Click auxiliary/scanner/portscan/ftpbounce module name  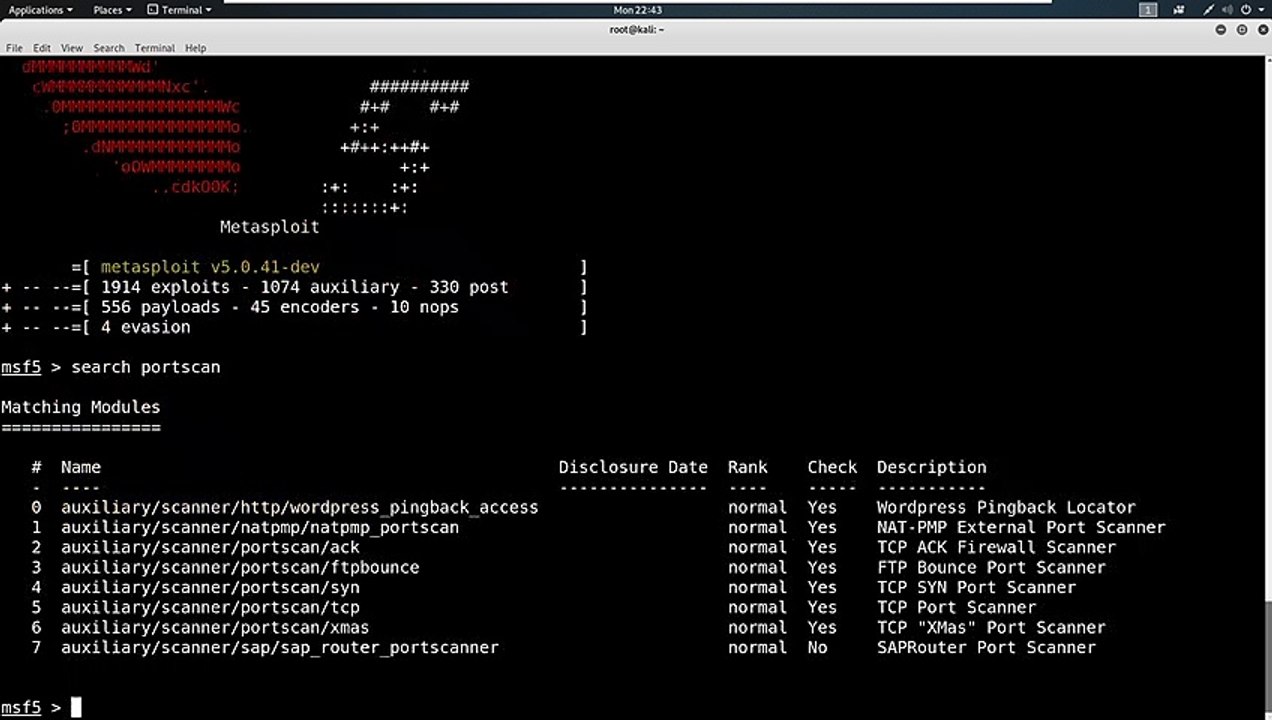(240, 567)
